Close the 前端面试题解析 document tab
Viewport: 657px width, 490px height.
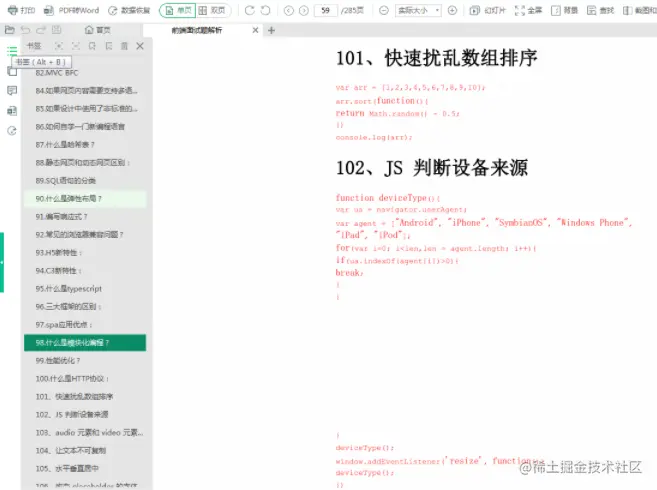click(255, 30)
